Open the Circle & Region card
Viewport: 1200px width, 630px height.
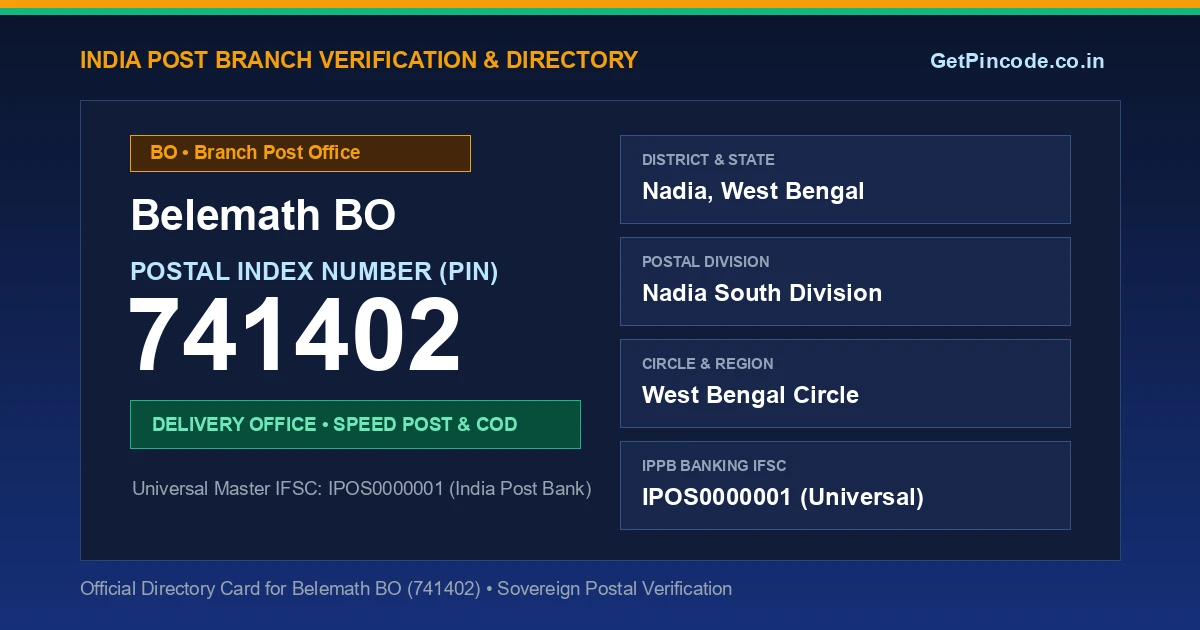pos(845,383)
